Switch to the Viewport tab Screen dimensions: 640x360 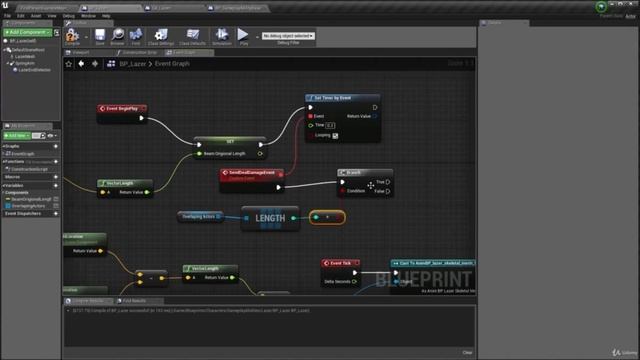click(81, 53)
